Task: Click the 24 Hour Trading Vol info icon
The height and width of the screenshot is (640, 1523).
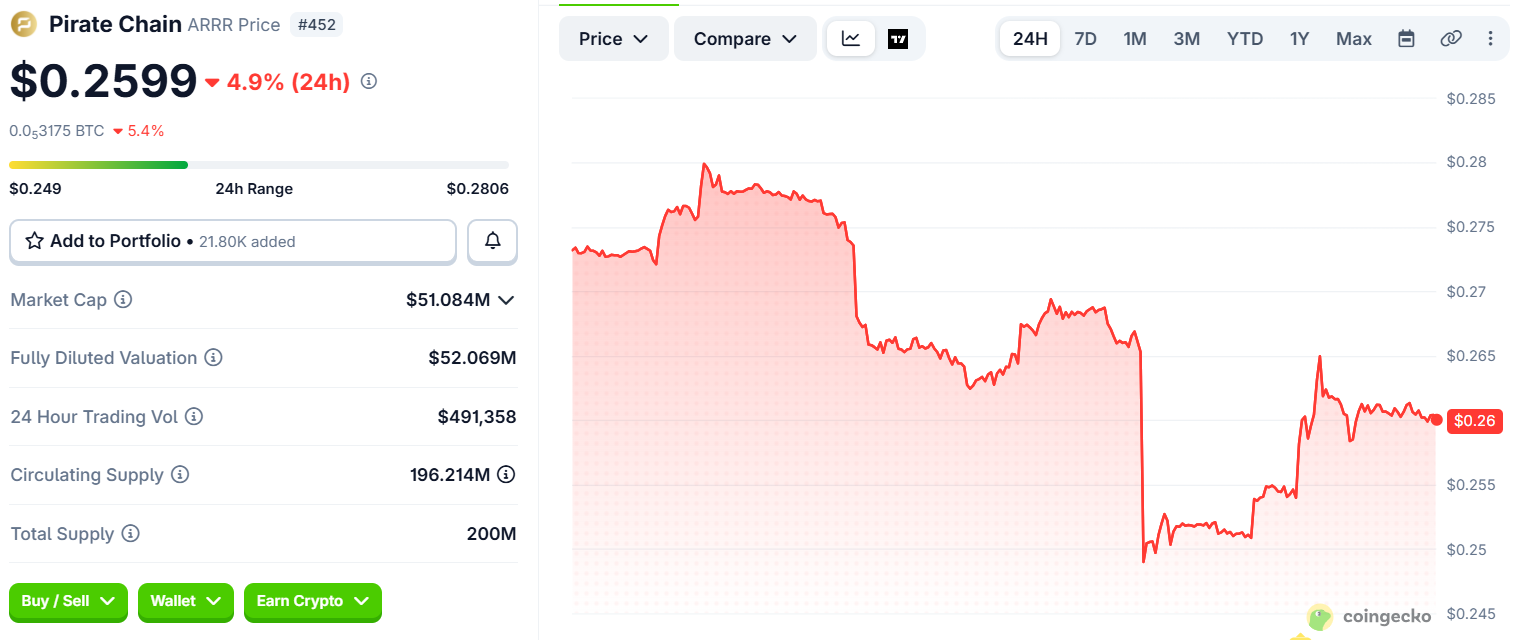Action: click(x=194, y=416)
